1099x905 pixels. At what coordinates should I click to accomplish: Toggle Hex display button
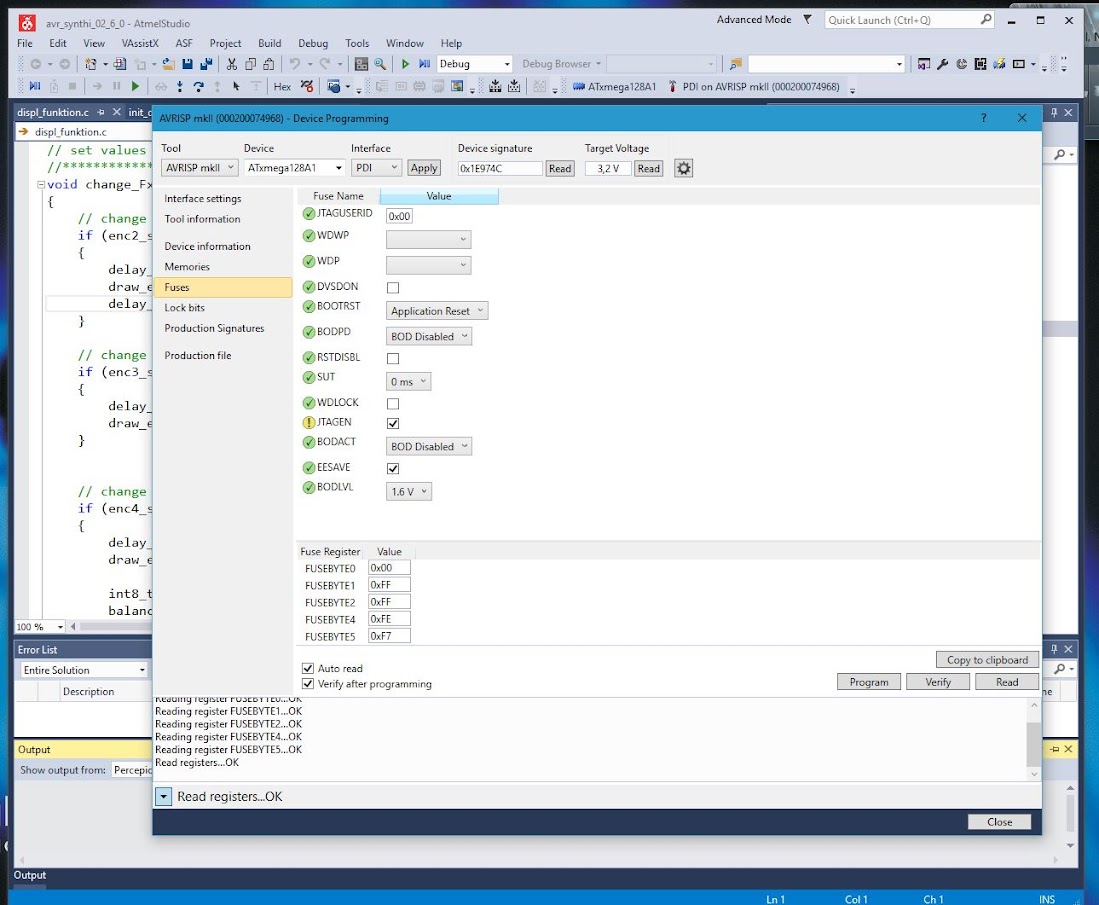point(282,86)
